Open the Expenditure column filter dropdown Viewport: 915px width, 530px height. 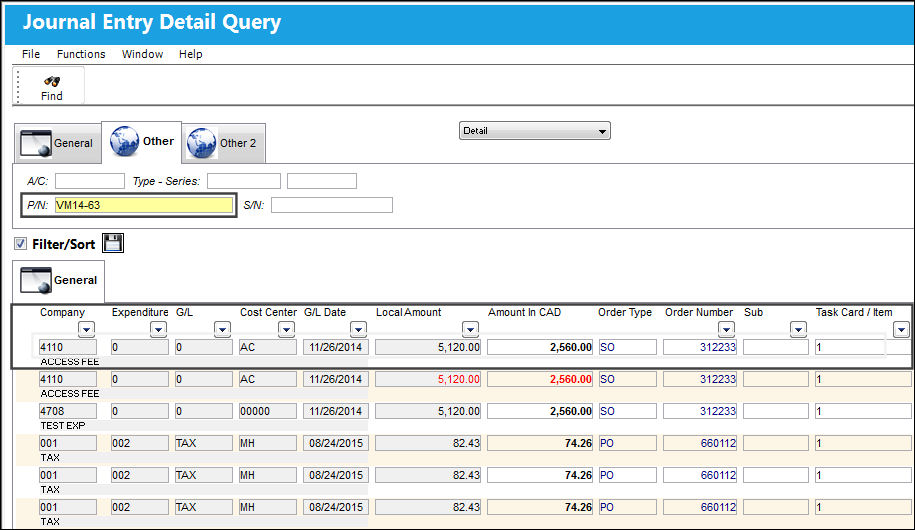coord(158,330)
